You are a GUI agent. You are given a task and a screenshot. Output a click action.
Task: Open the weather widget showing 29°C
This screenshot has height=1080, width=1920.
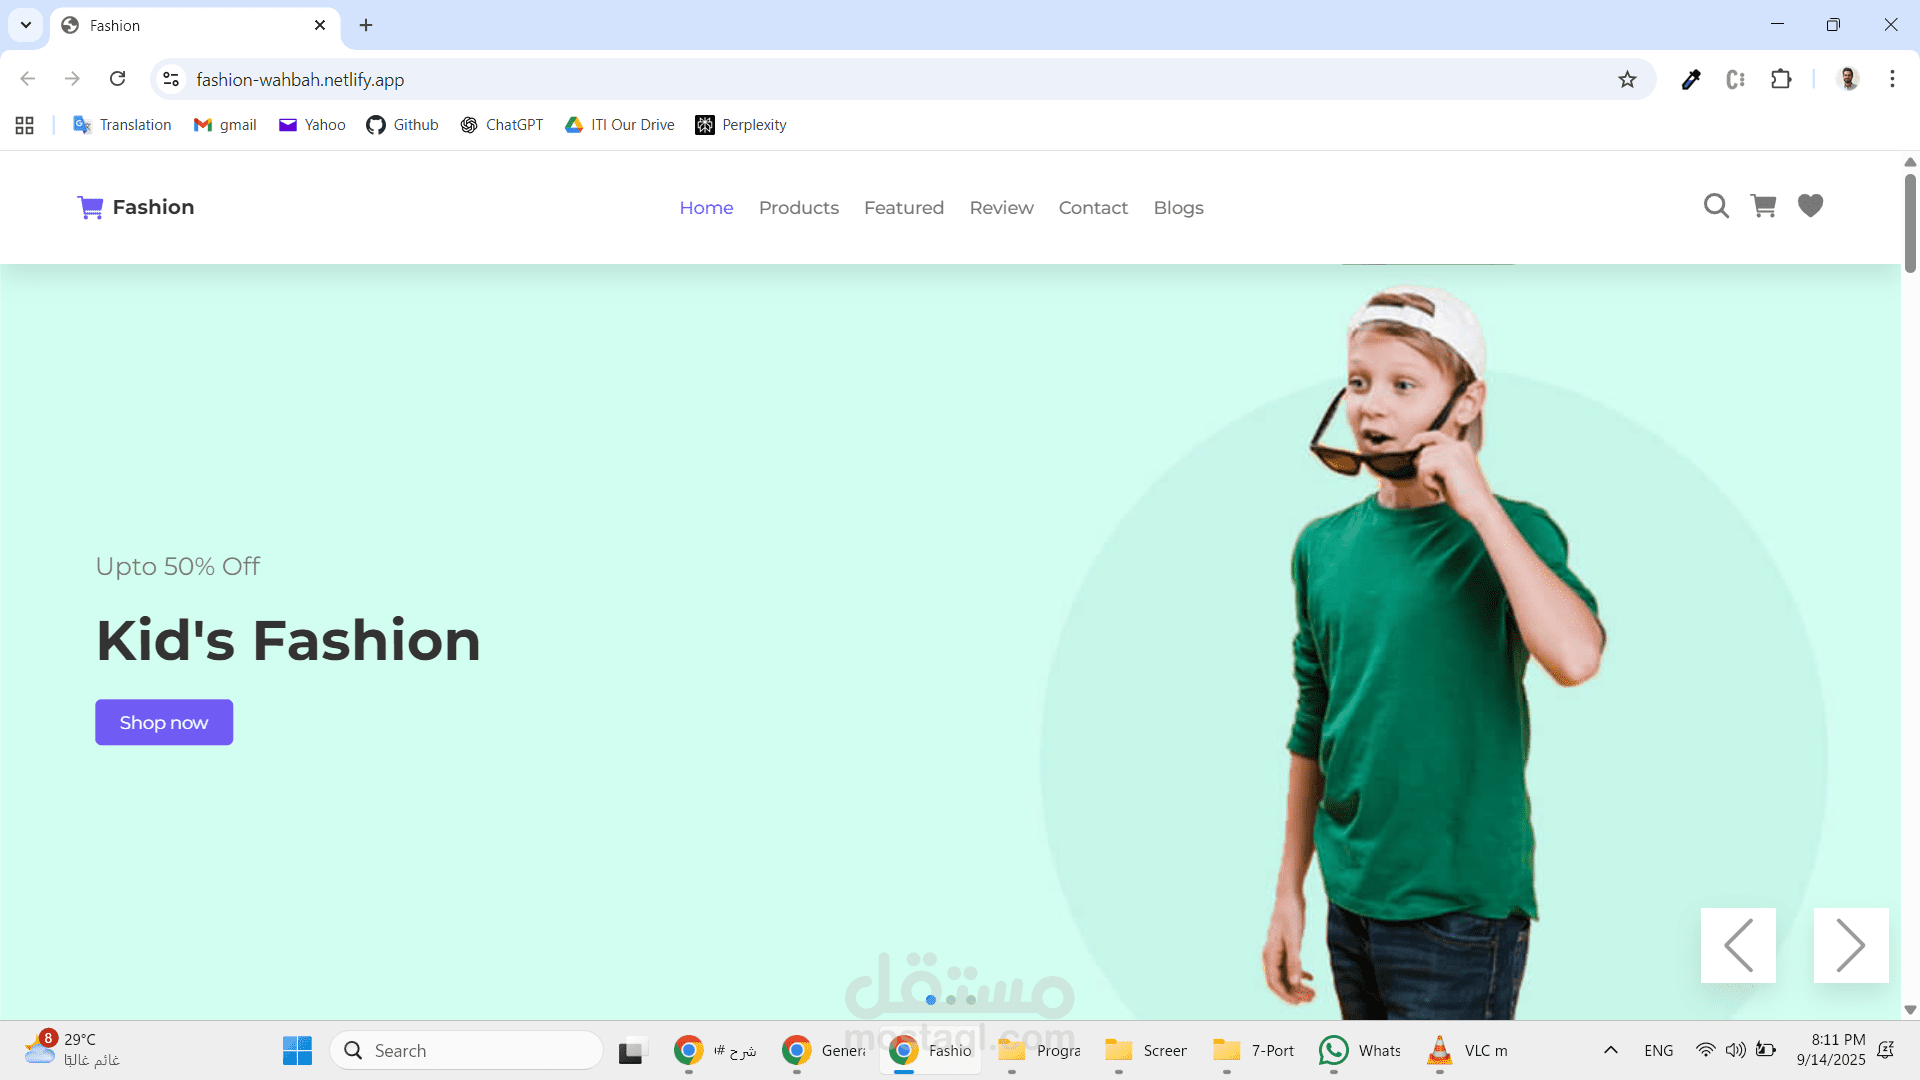pyautogui.click(x=72, y=1050)
